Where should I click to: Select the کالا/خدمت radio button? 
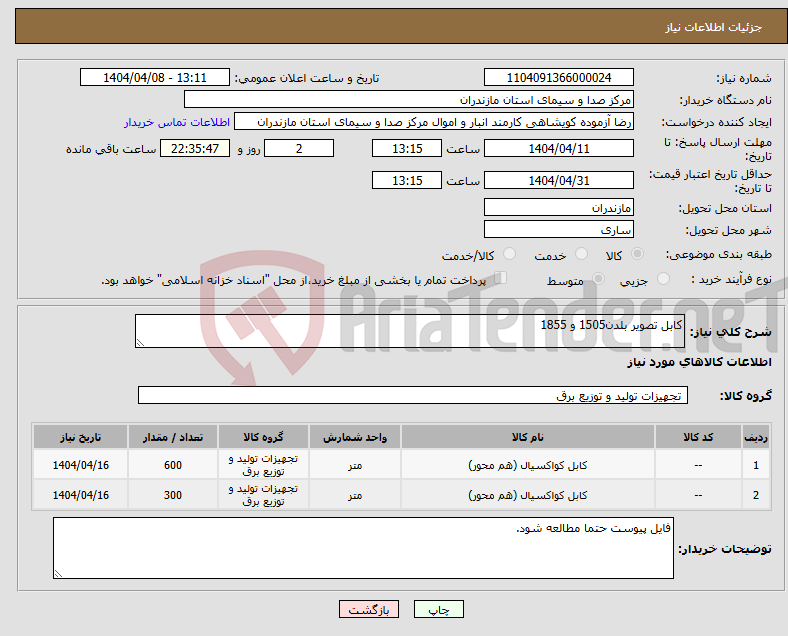[510, 254]
